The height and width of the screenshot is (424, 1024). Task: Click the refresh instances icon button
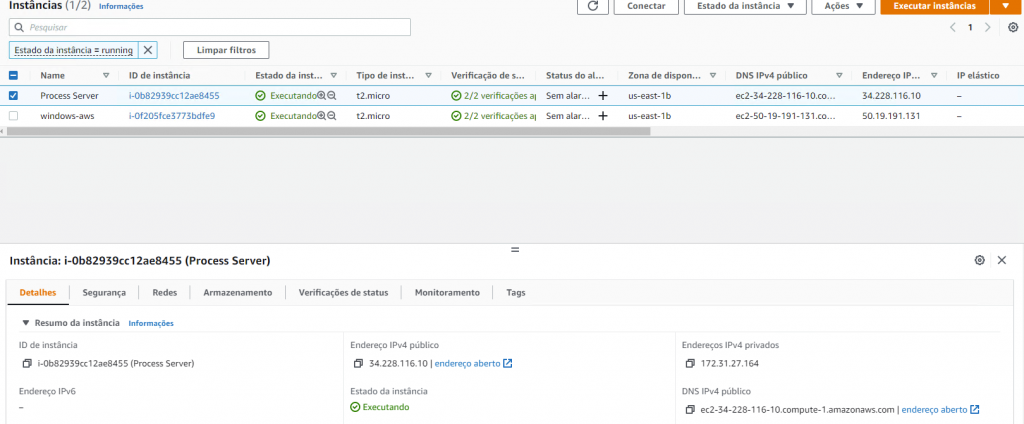pos(593,6)
